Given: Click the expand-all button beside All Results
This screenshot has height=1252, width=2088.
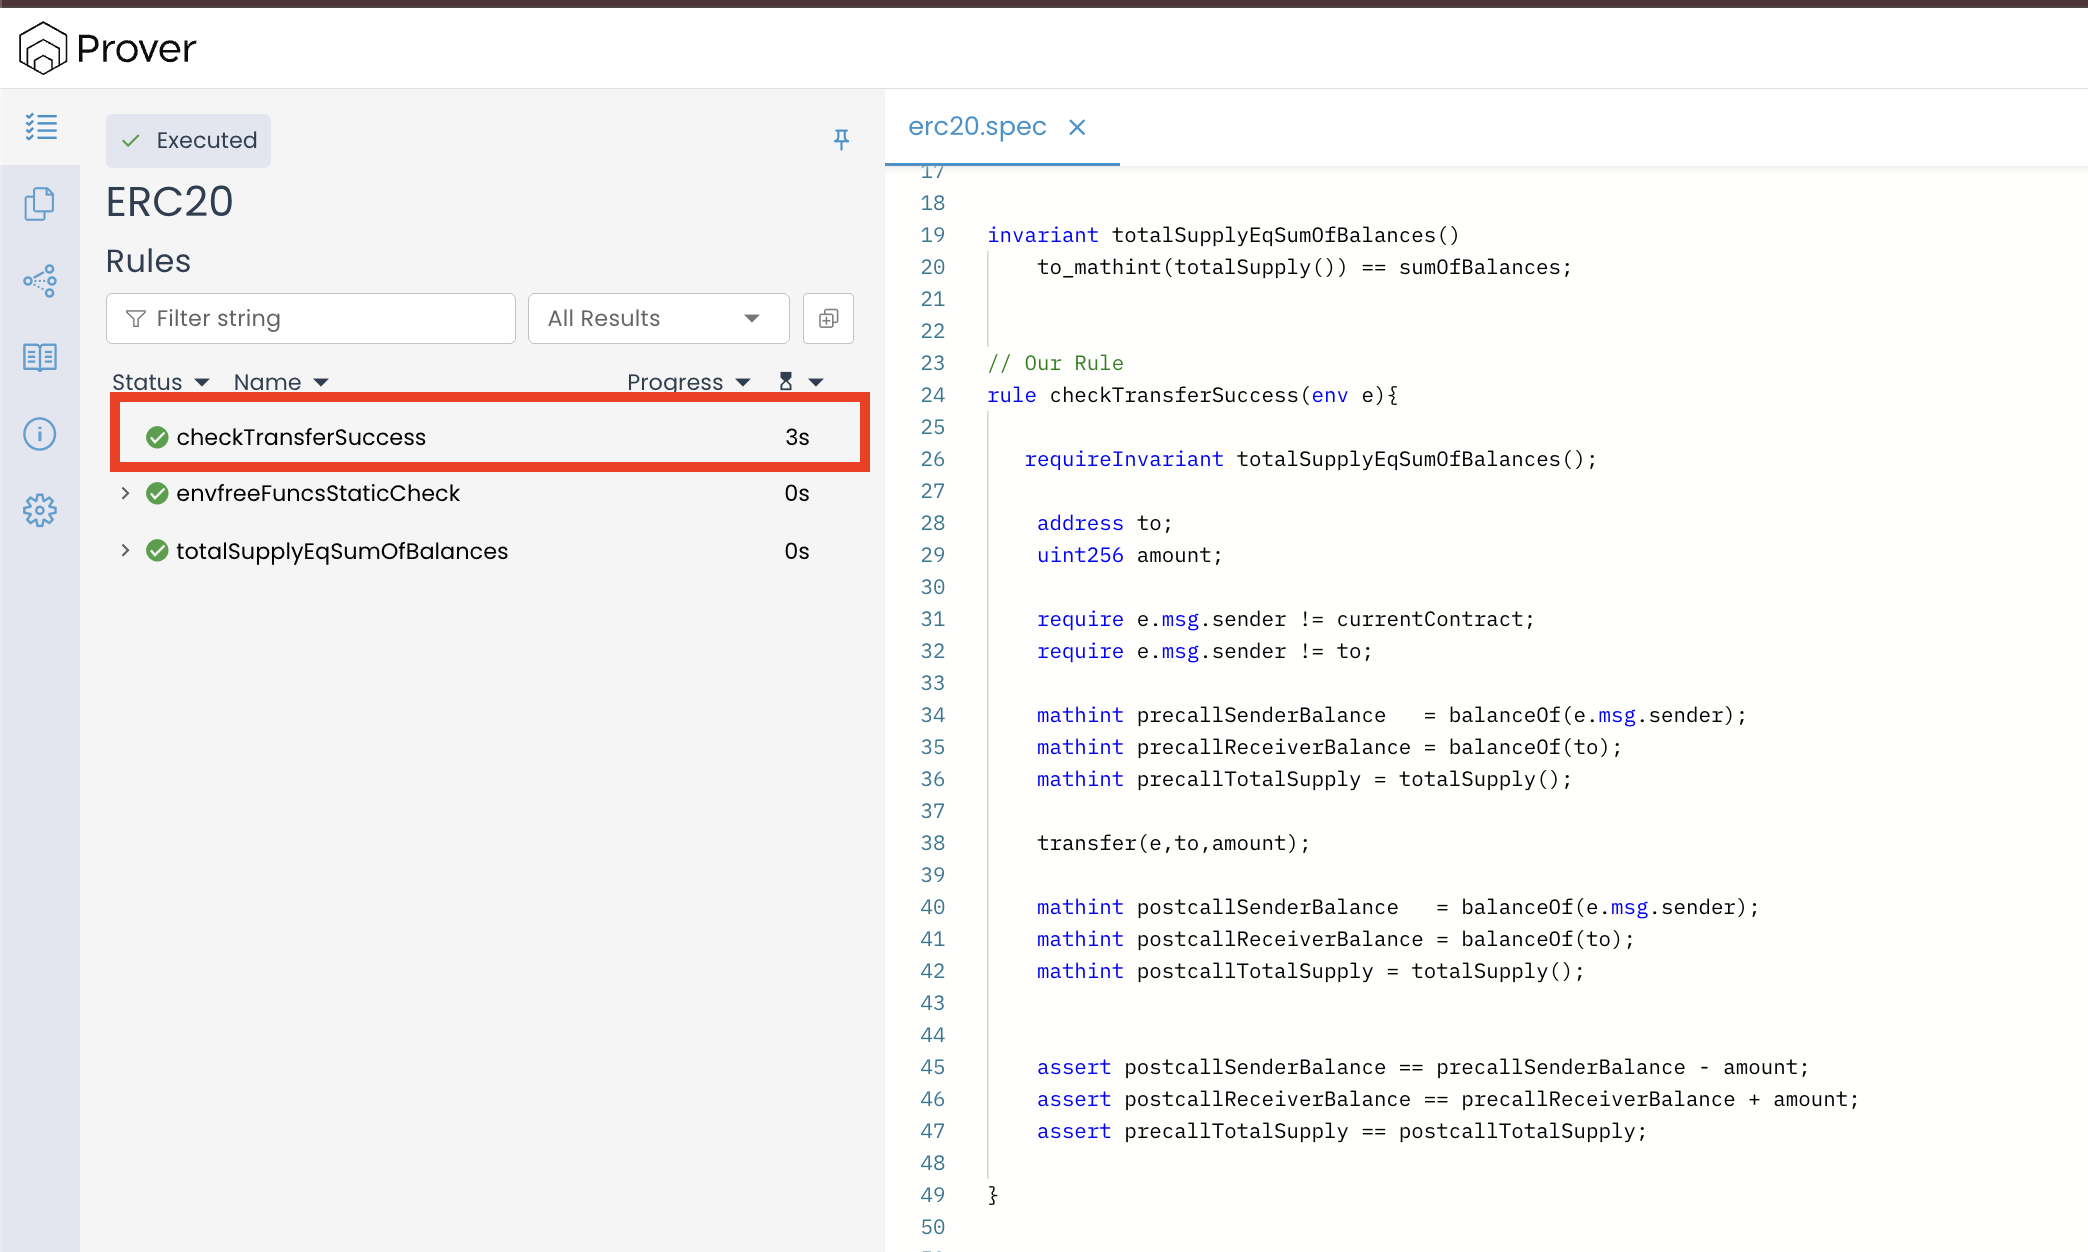Looking at the screenshot, I should point(828,318).
